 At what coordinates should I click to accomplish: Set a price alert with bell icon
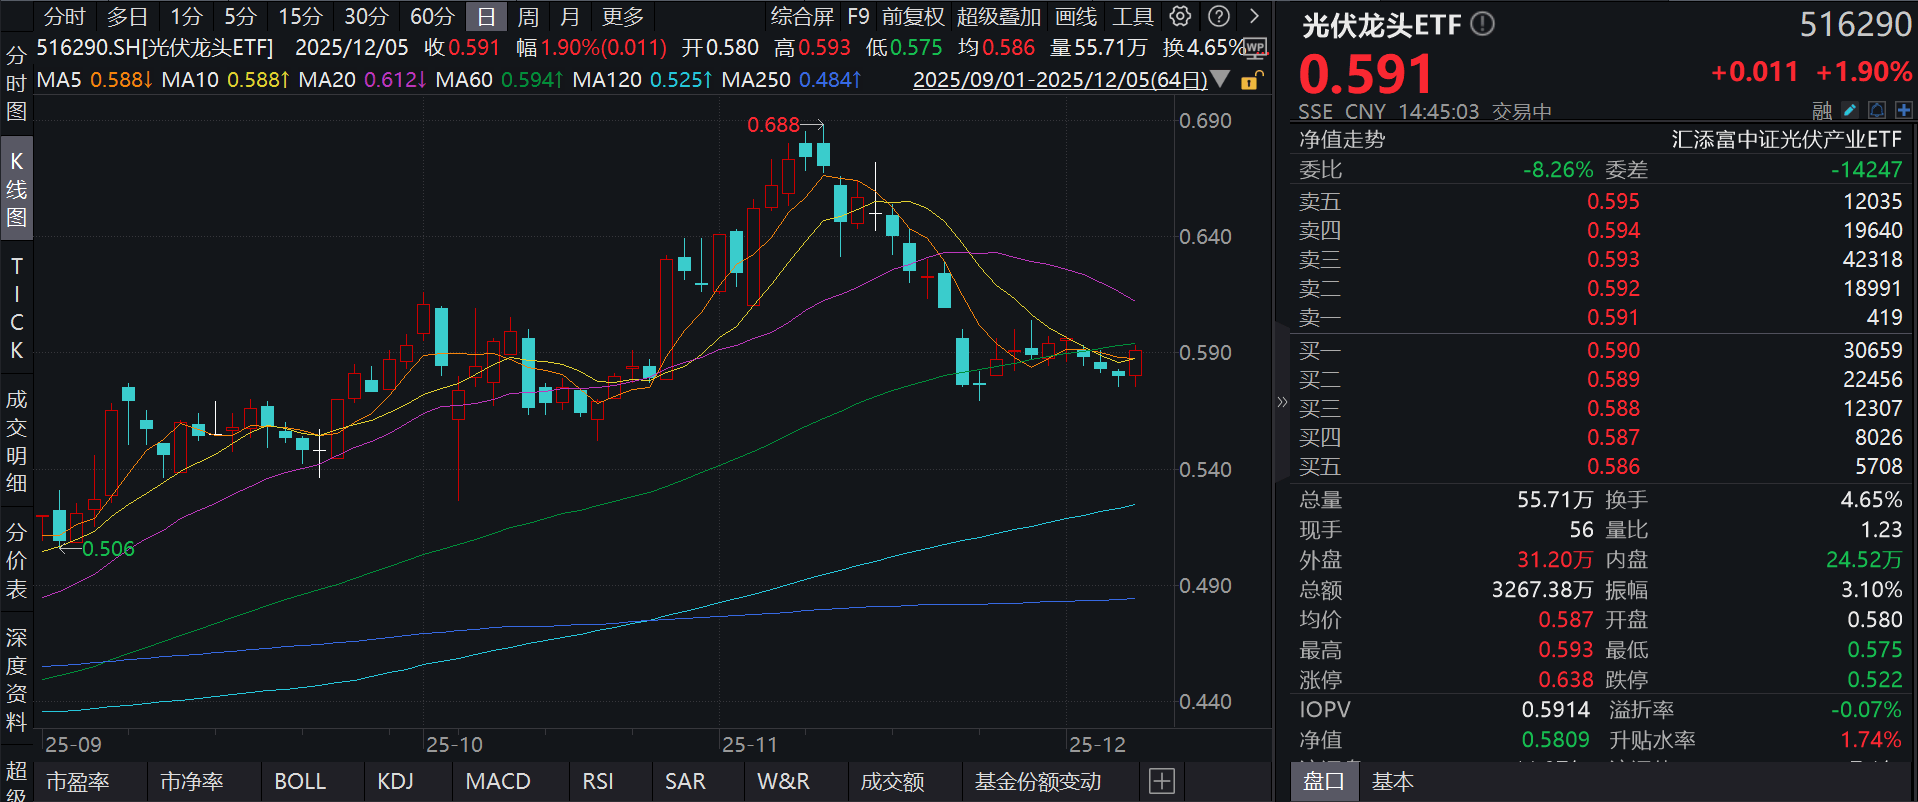point(1877,110)
